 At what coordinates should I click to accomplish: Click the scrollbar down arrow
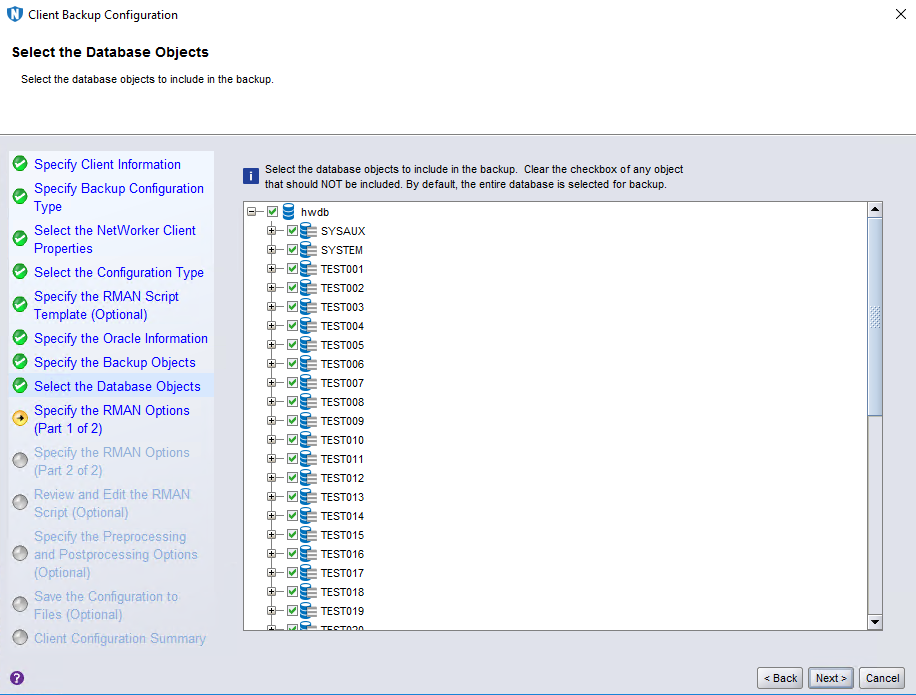(875, 622)
